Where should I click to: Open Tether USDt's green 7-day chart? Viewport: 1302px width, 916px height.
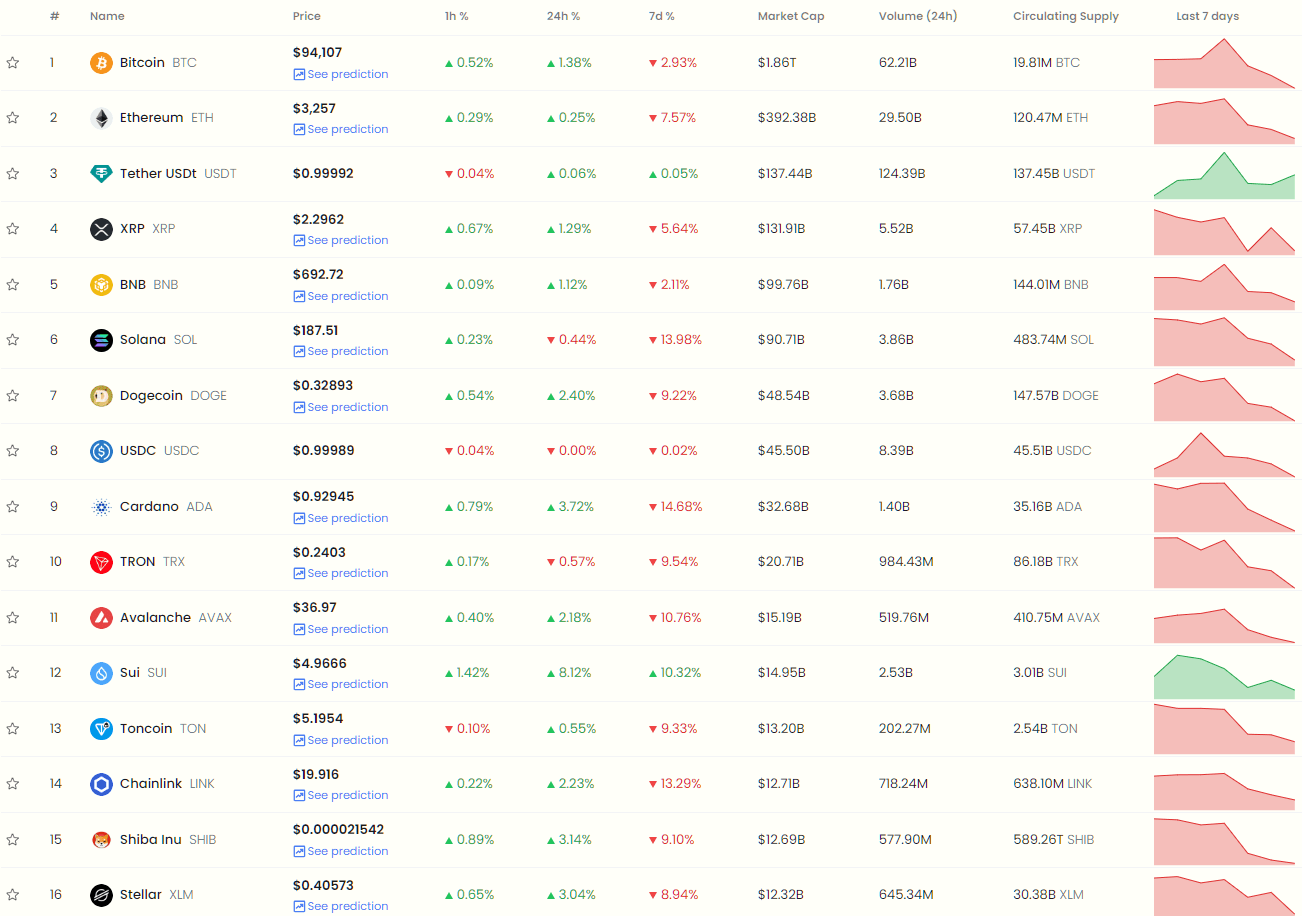pos(1224,174)
